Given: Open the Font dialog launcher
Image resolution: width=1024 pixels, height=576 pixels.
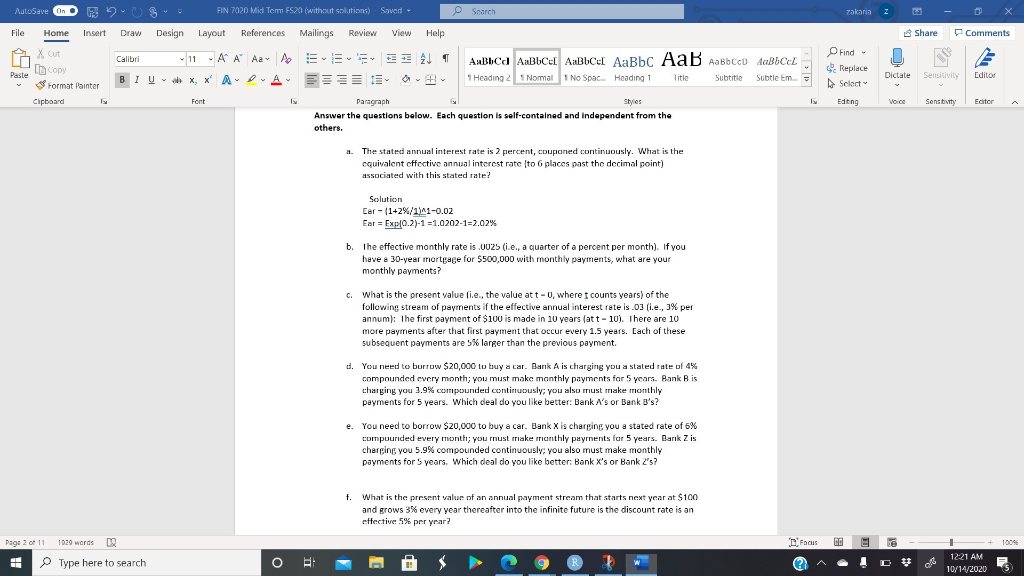Looking at the screenshot, I should pyautogui.click(x=294, y=101).
